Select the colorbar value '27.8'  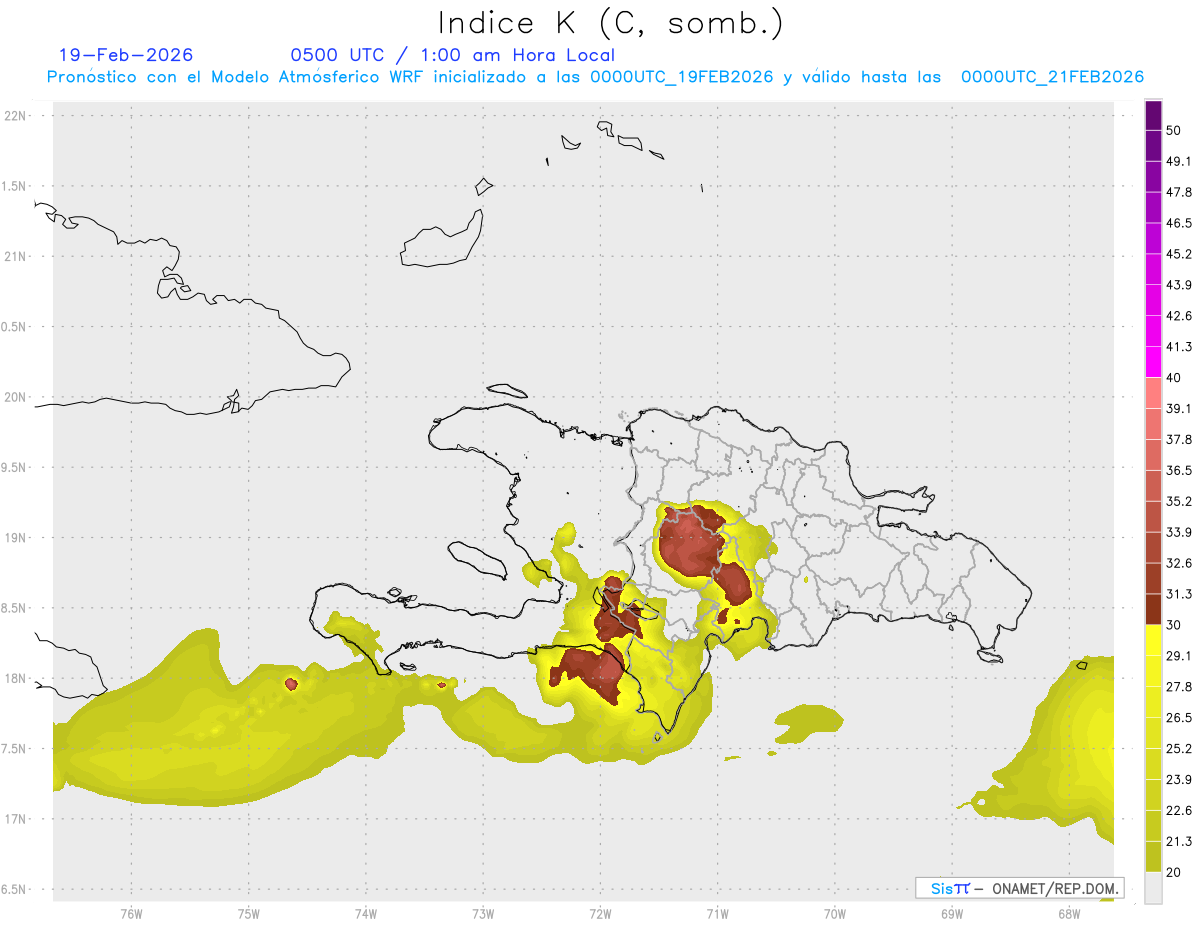click(x=1179, y=687)
